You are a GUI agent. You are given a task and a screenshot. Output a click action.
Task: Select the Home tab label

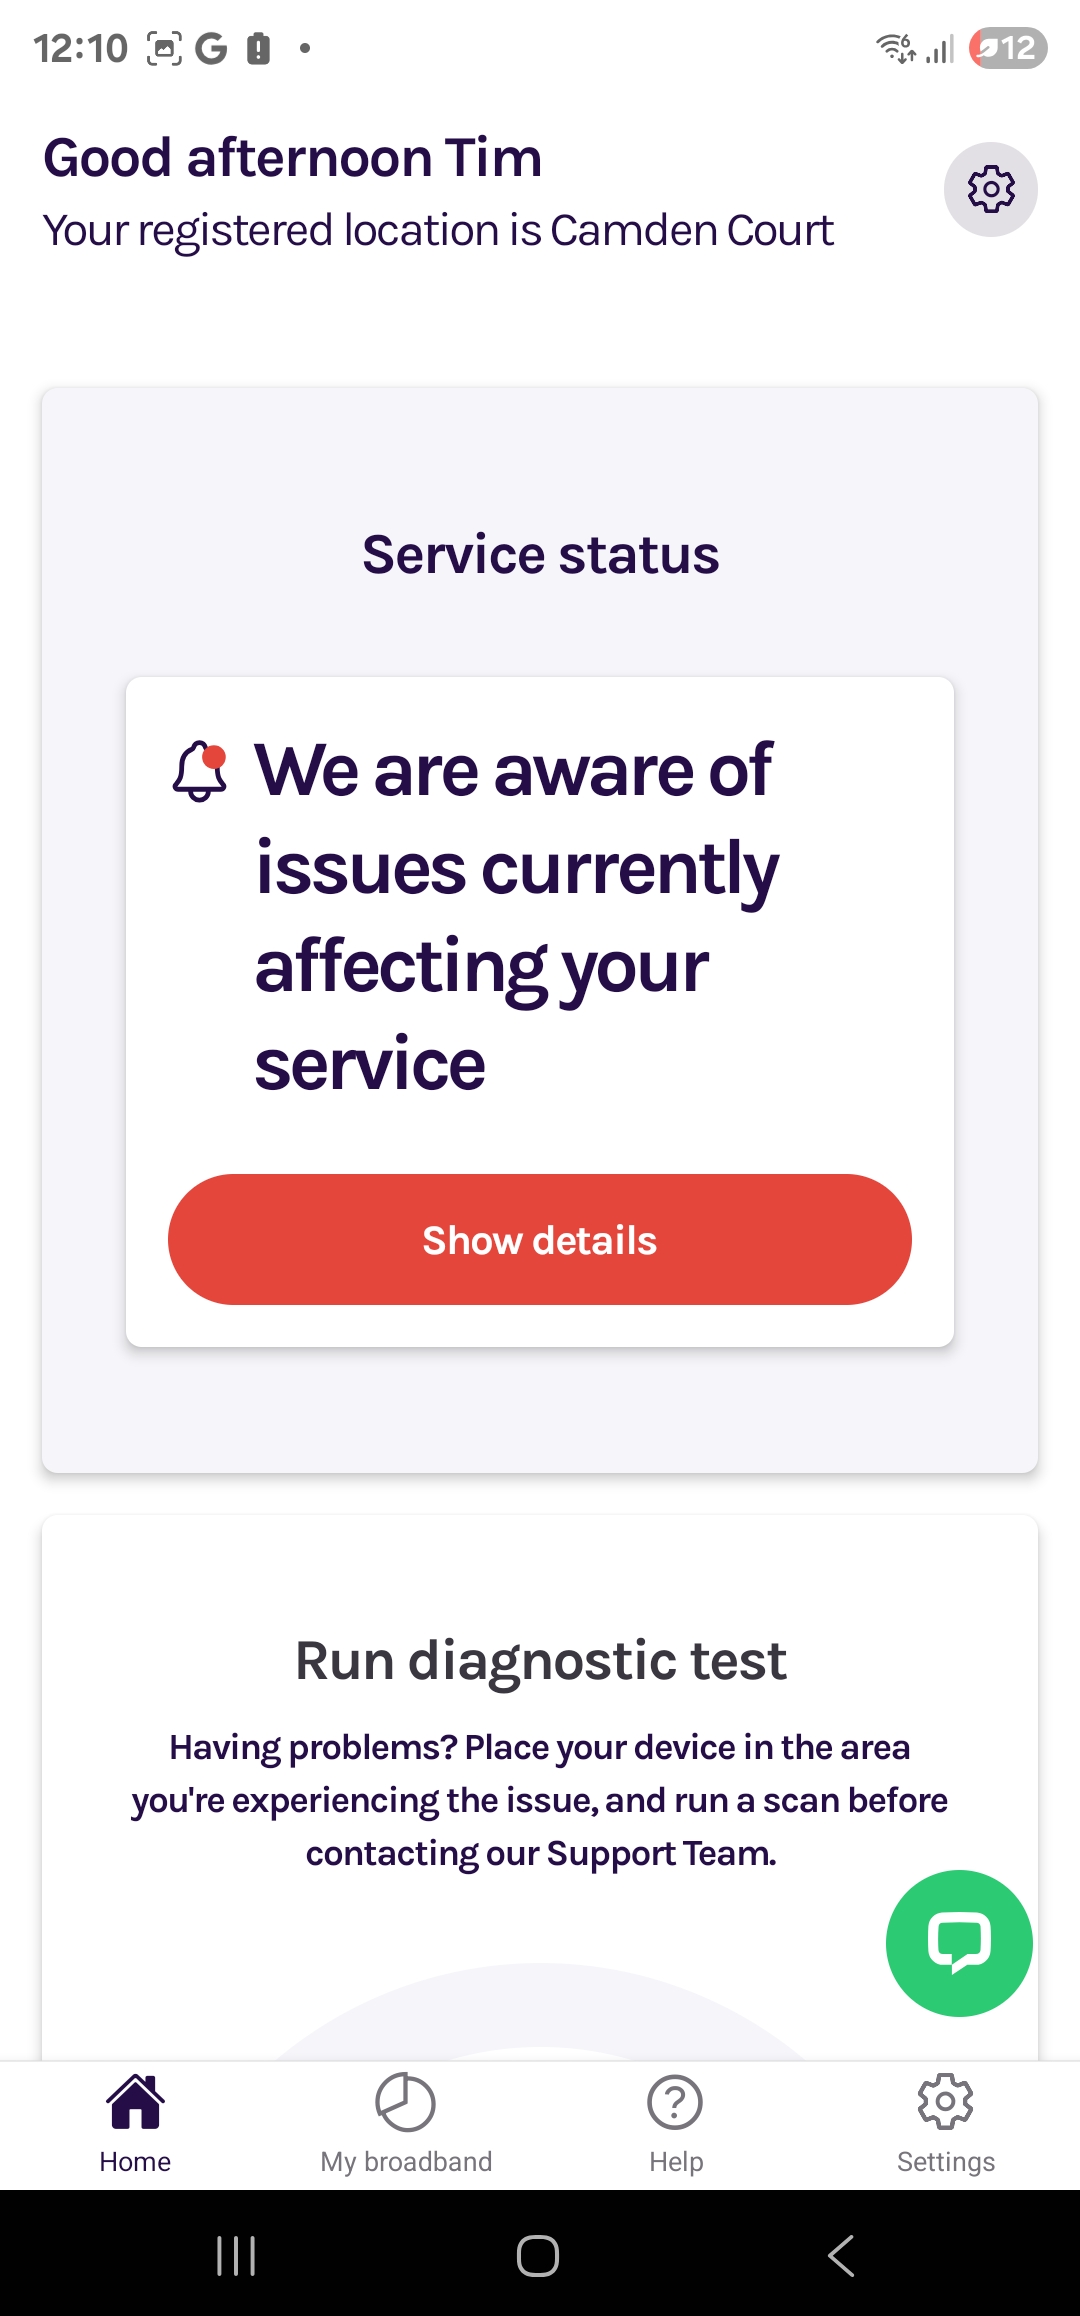click(x=135, y=2161)
